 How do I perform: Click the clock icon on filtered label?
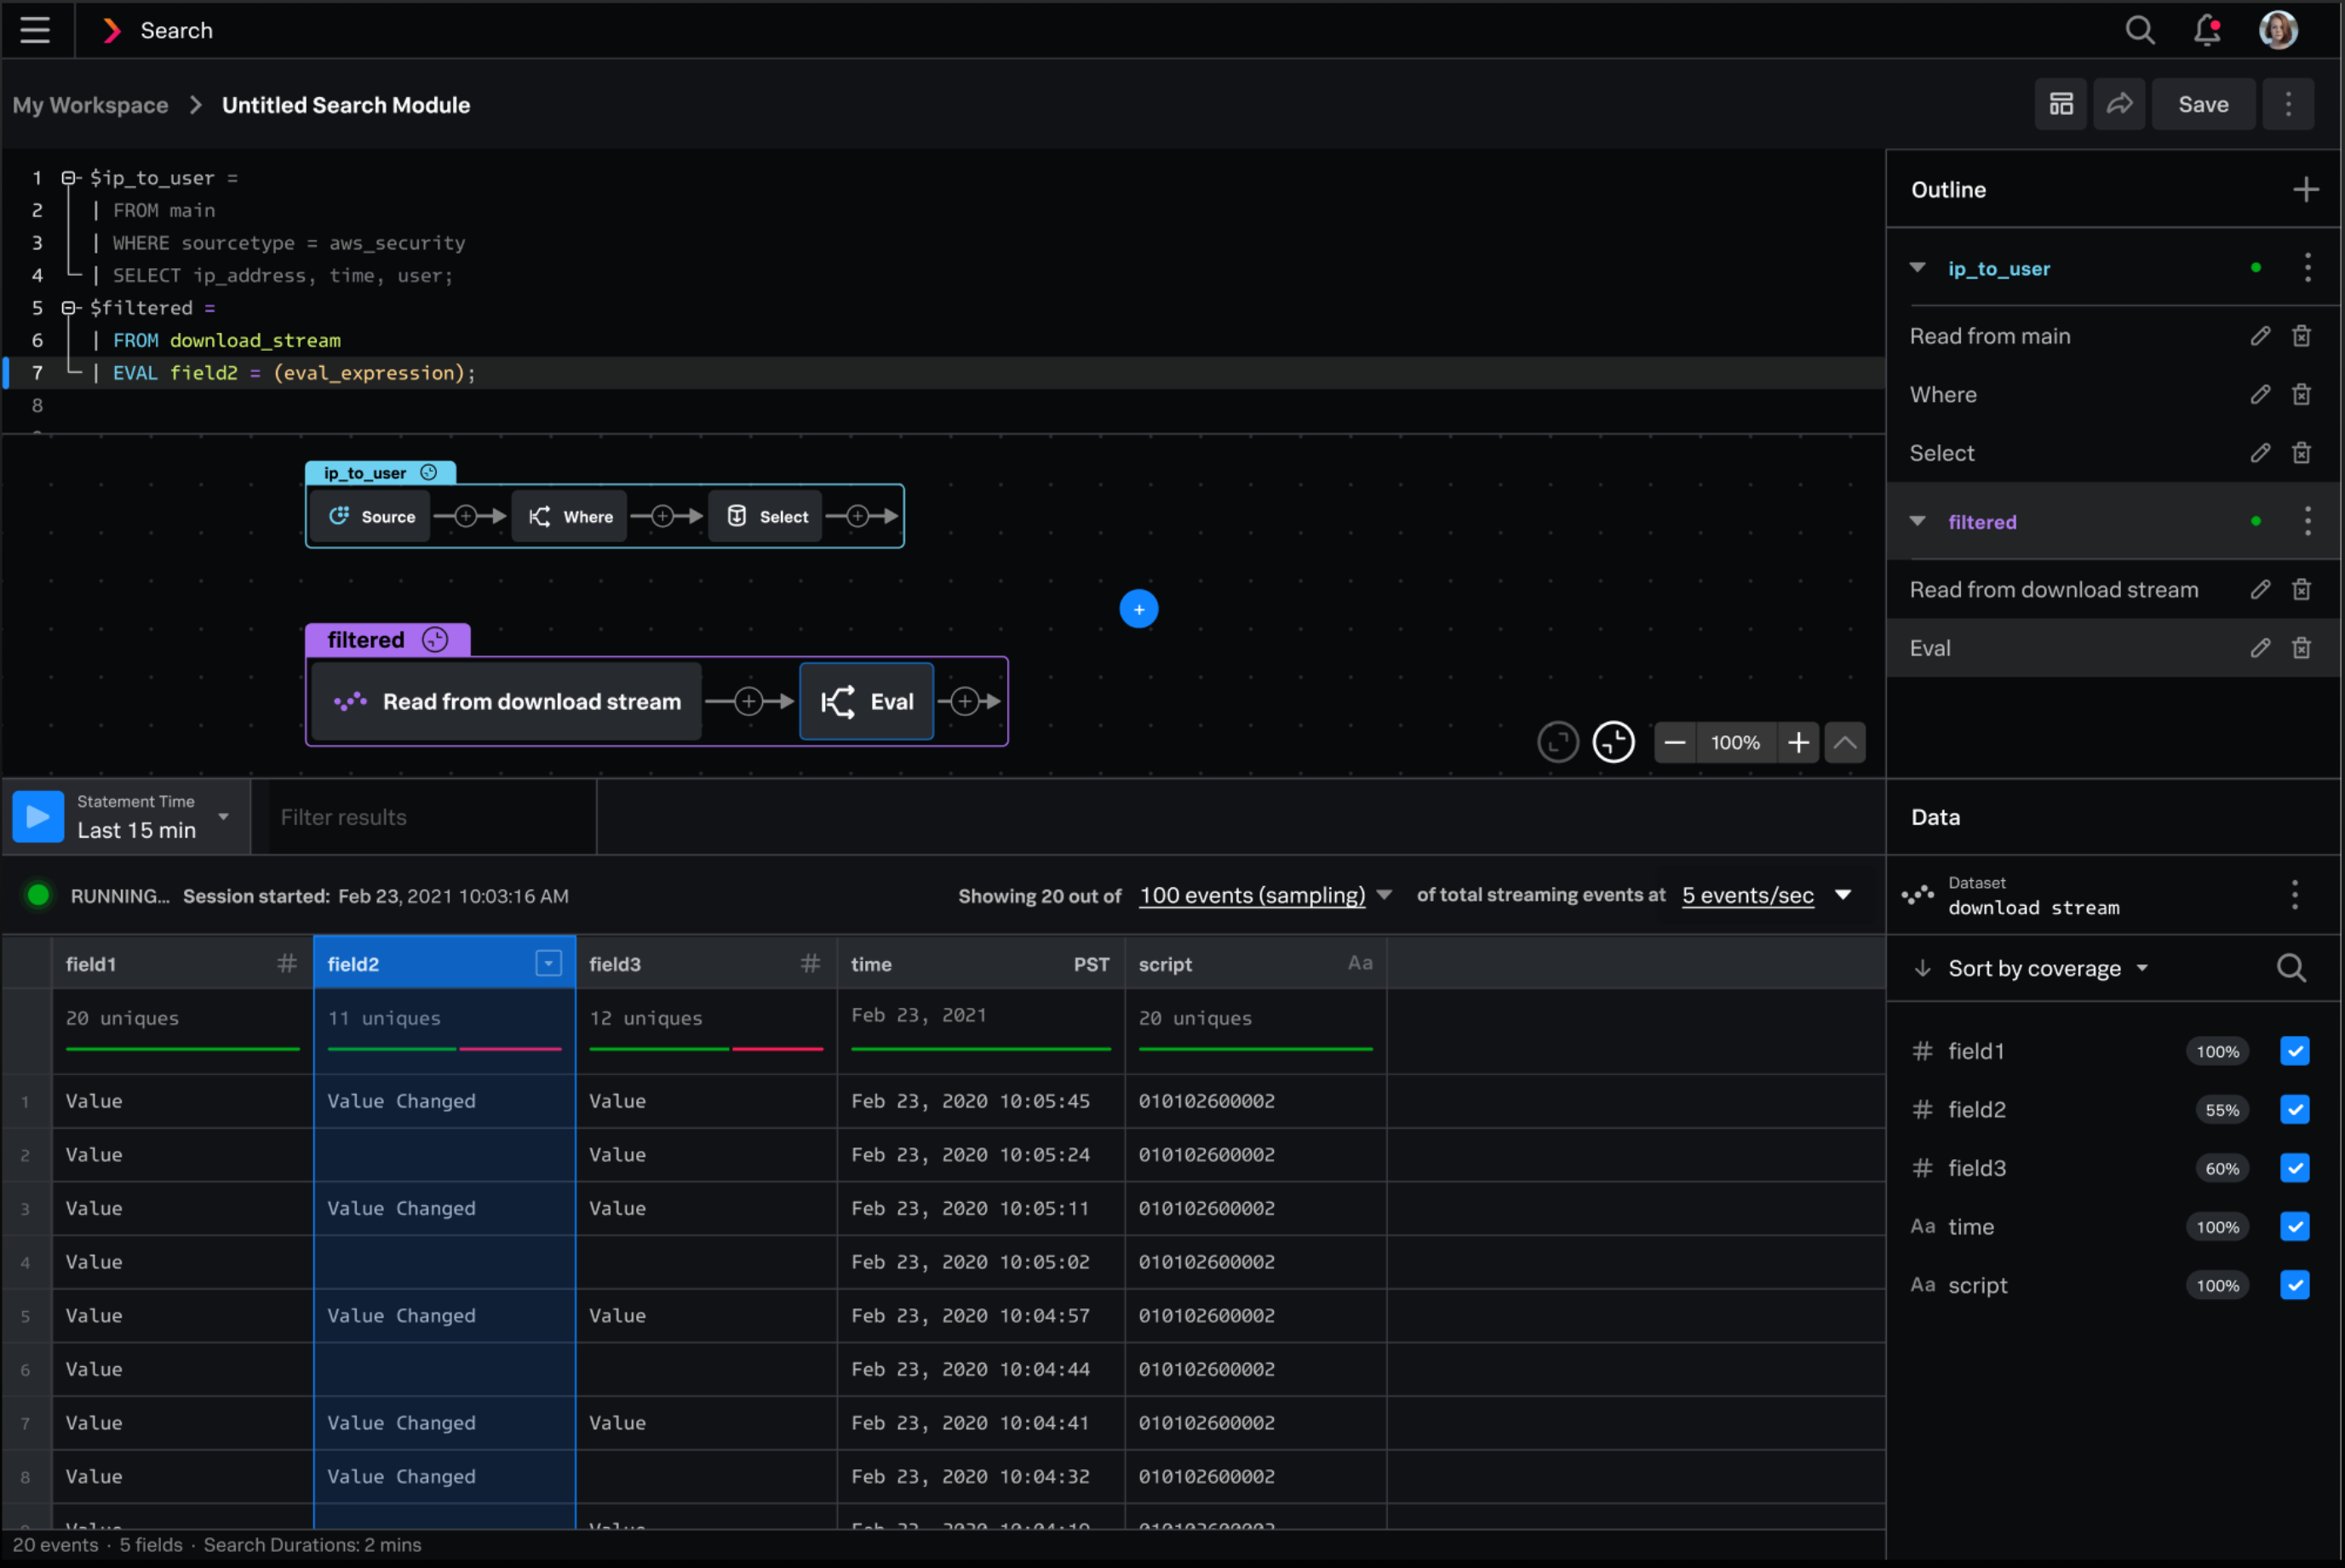click(x=434, y=640)
